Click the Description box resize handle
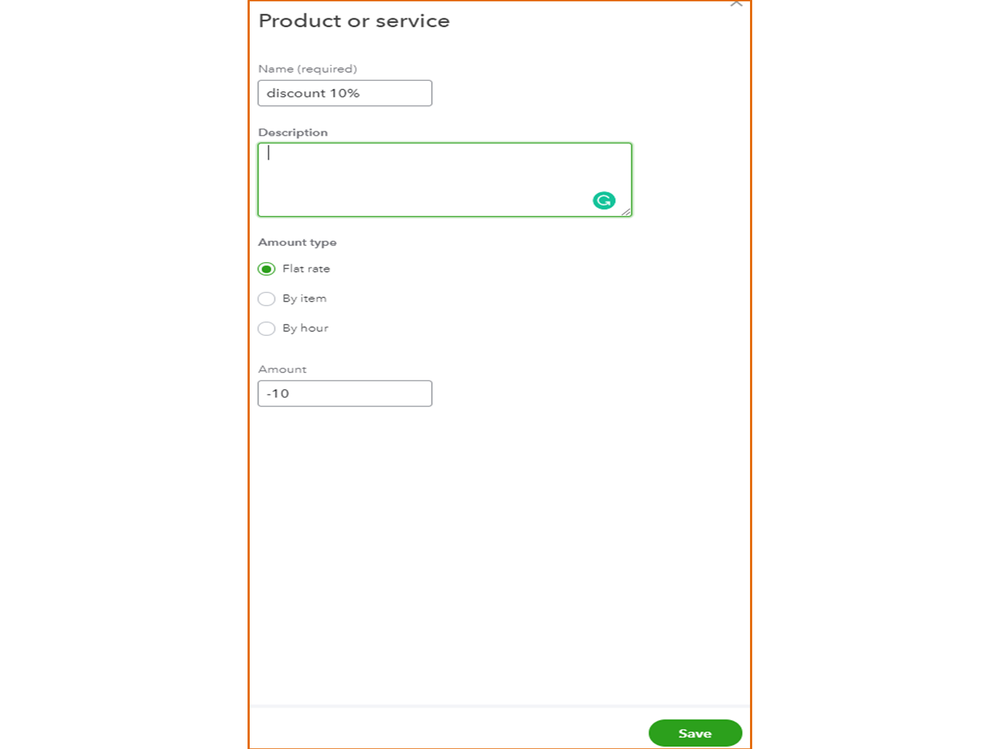Viewport: 999px width, 749px height. point(626,211)
